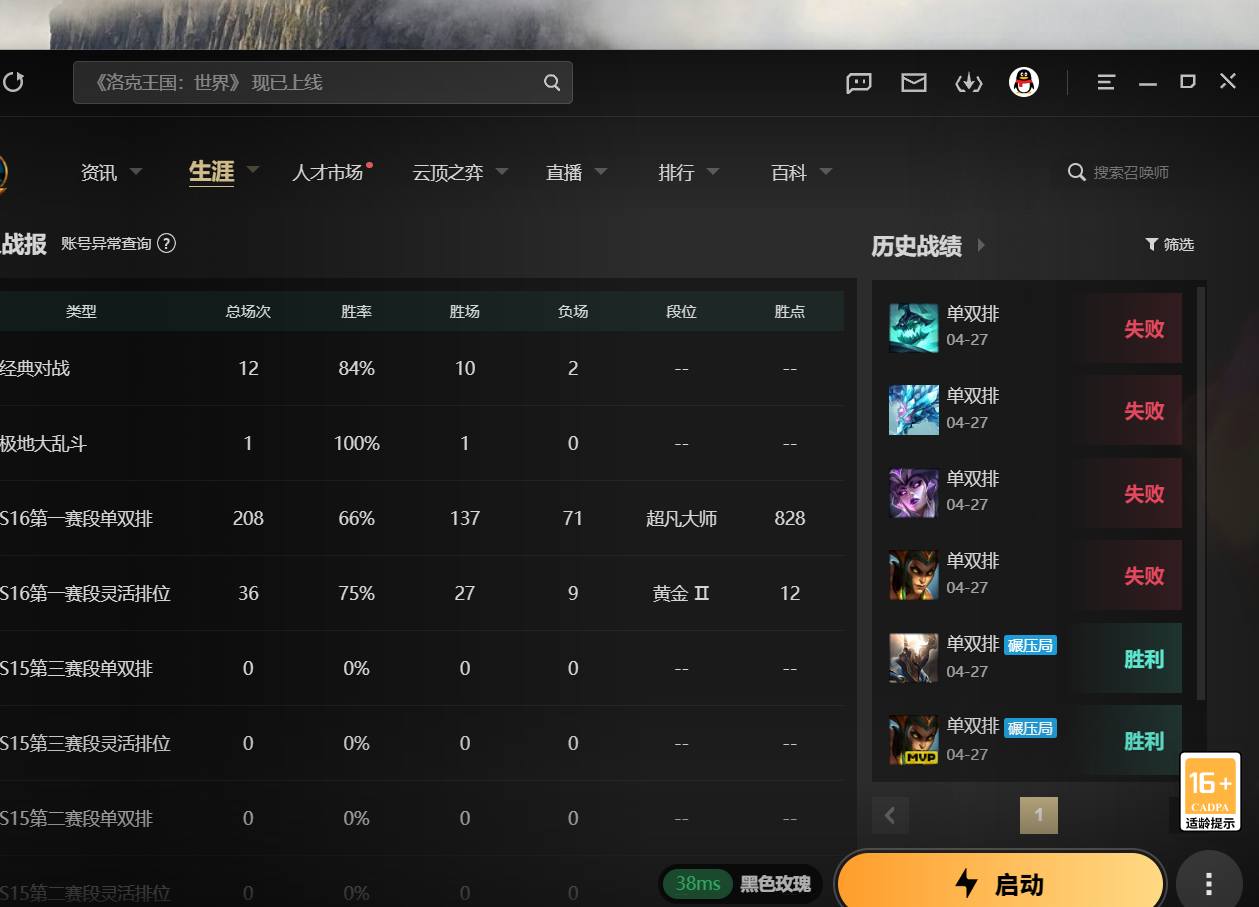This screenshot has height=907, width=1259.
Task: Open the chat message bubble icon
Action: [x=859, y=83]
